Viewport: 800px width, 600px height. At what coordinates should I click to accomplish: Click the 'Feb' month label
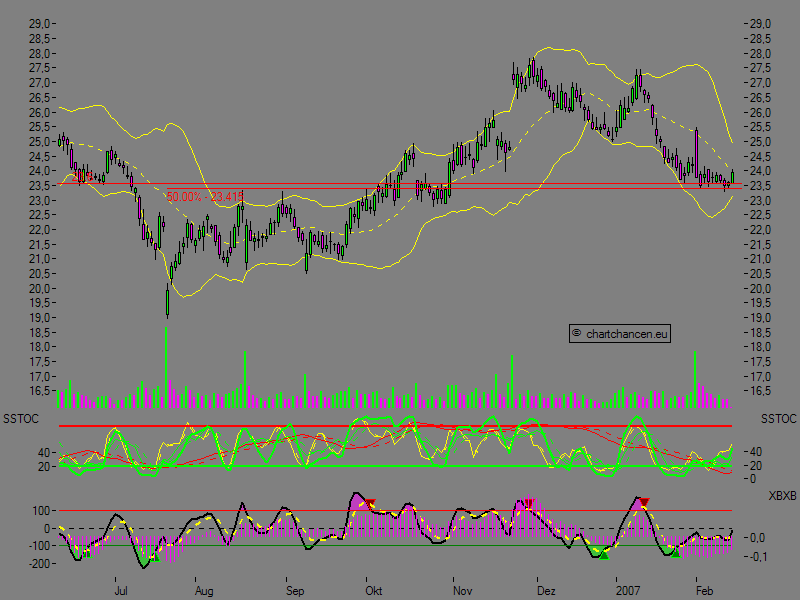tap(704, 591)
